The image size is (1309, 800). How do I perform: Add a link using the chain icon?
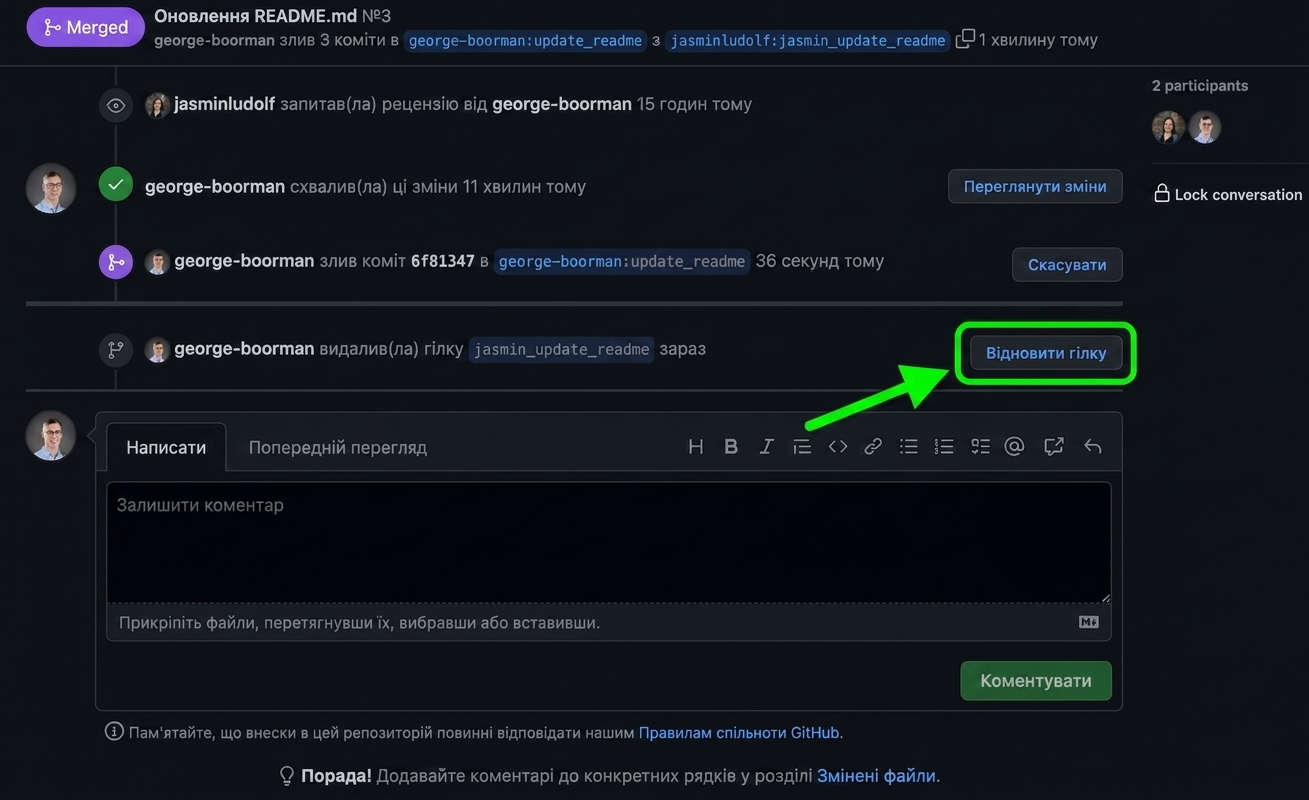873,447
